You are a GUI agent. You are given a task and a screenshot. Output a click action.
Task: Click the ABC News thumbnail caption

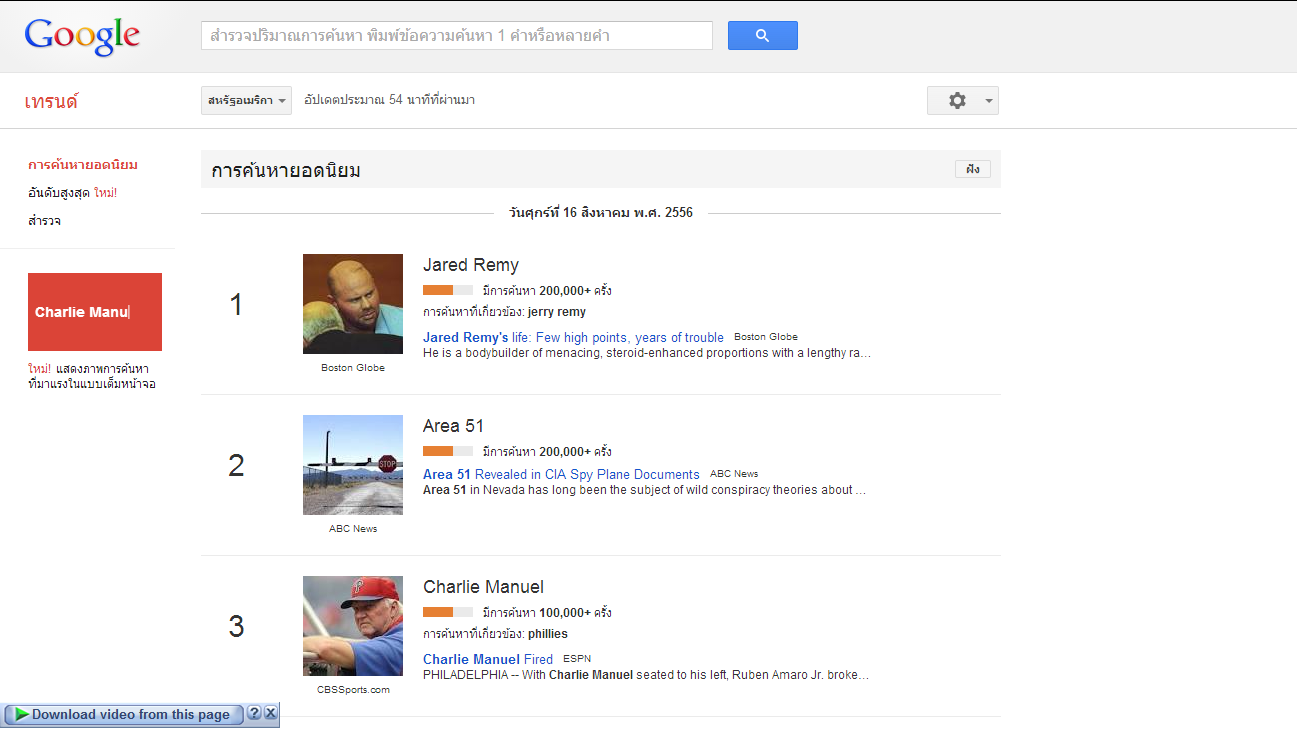click(x=353, y=529)
